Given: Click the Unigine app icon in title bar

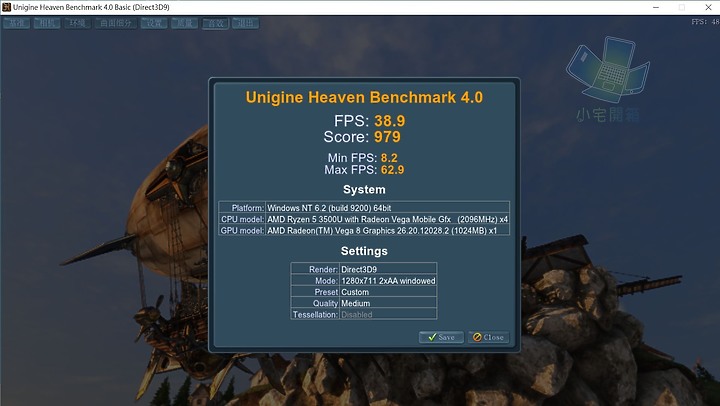Looking at the screenshot, I should click(x=6, y=7).
